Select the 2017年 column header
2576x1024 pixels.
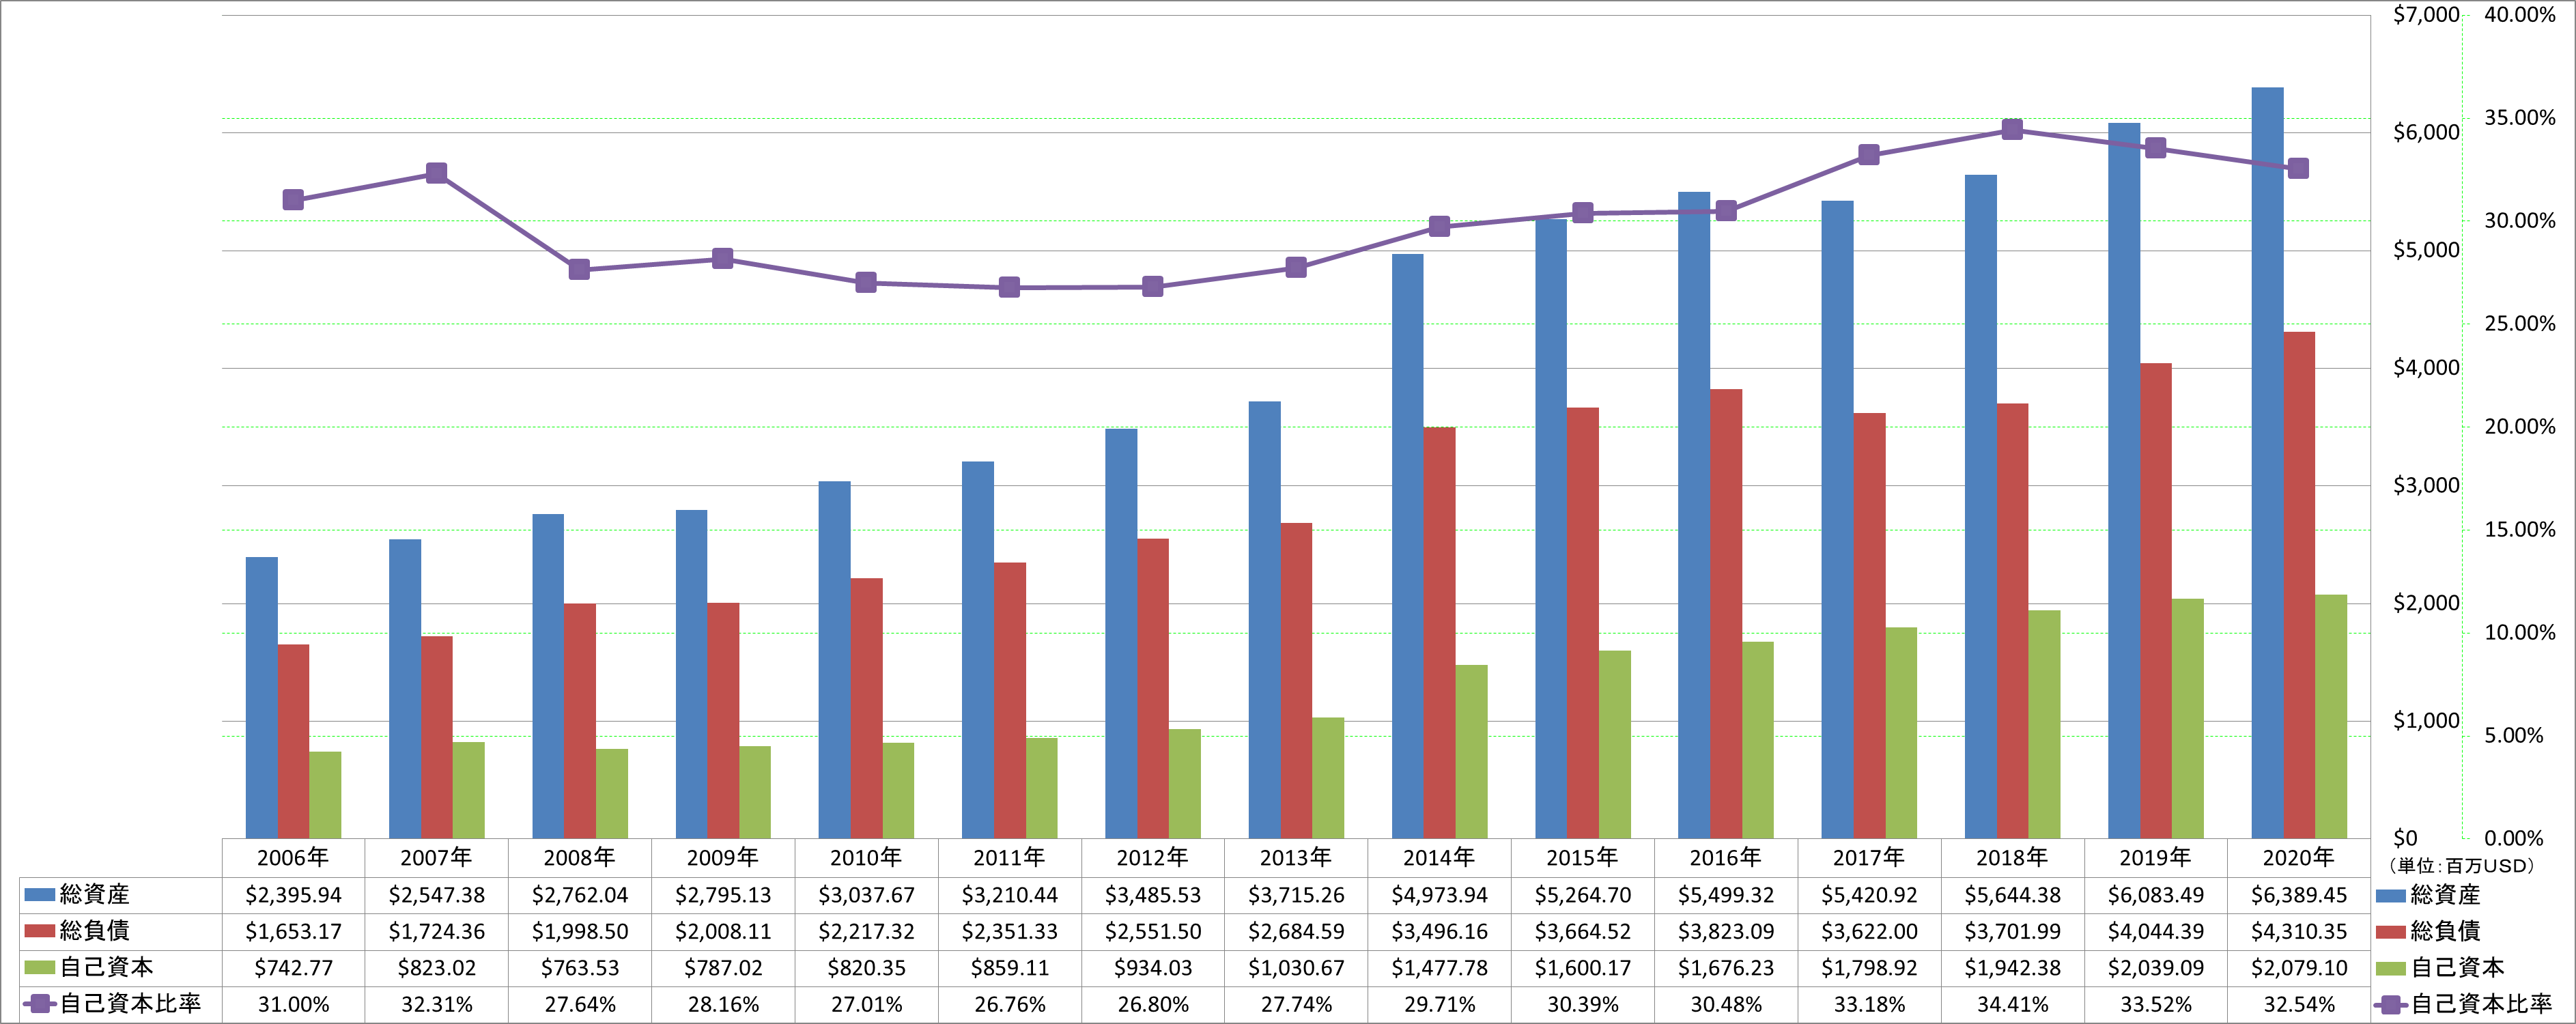1869,858
